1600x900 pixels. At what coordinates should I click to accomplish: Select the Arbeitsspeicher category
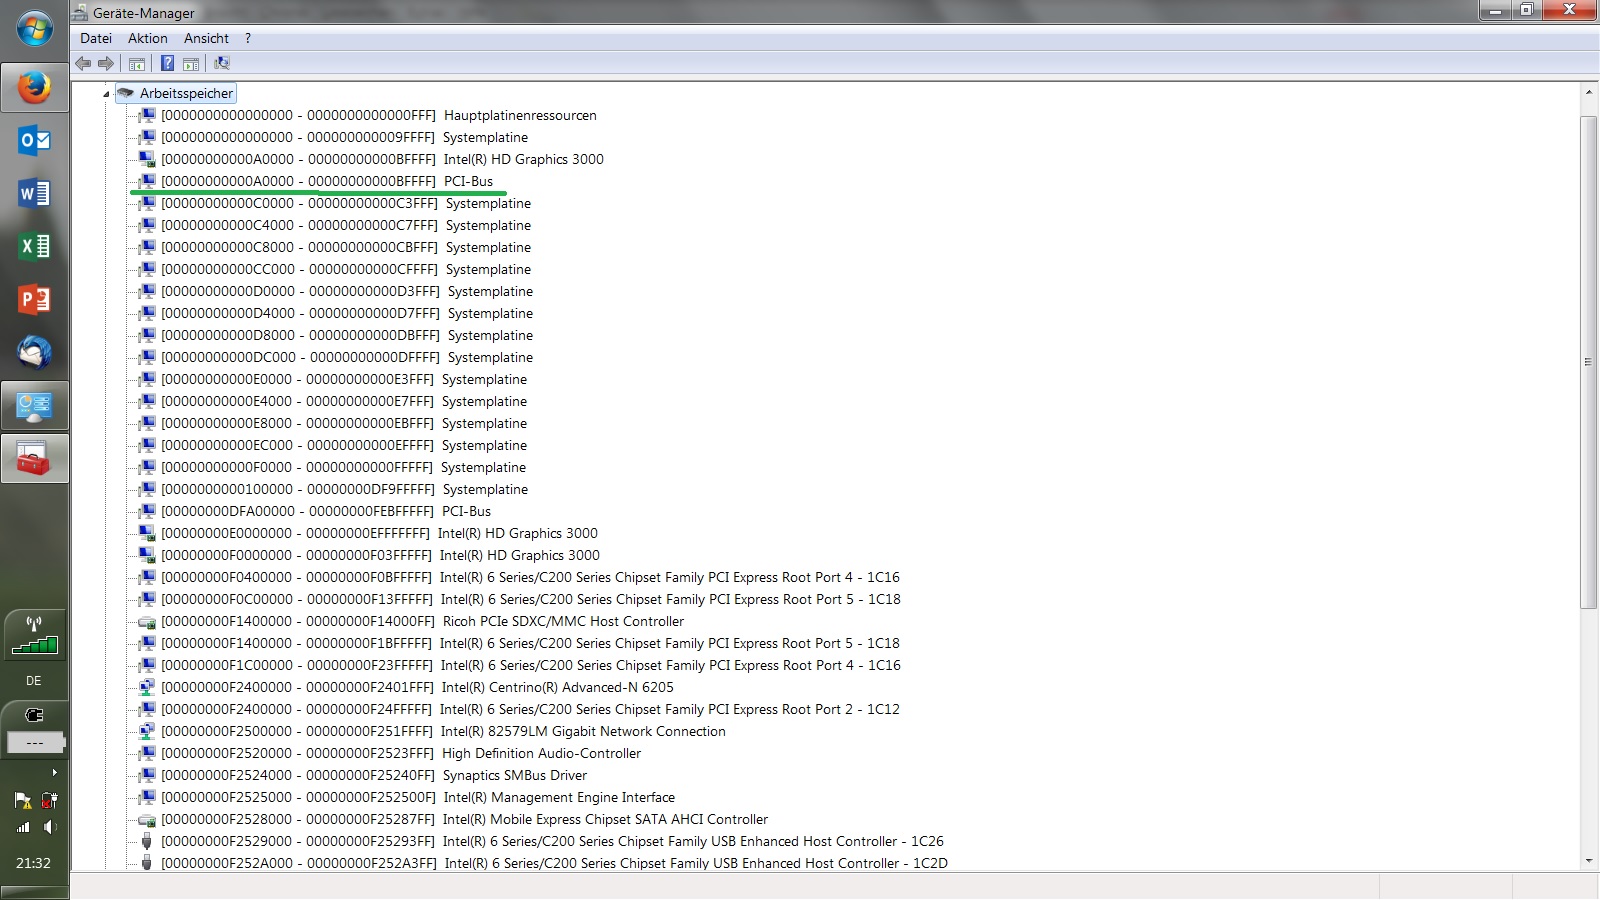(186, 93)
